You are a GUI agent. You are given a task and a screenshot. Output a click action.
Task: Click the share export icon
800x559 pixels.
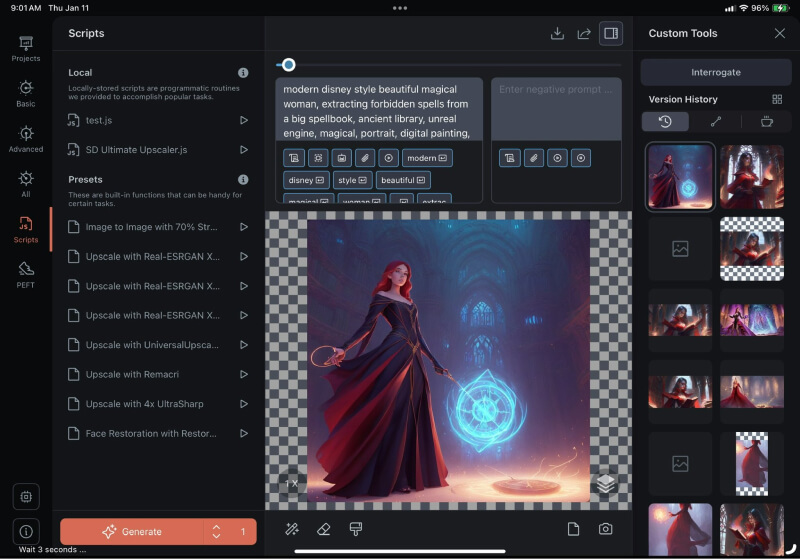(584, 33)
